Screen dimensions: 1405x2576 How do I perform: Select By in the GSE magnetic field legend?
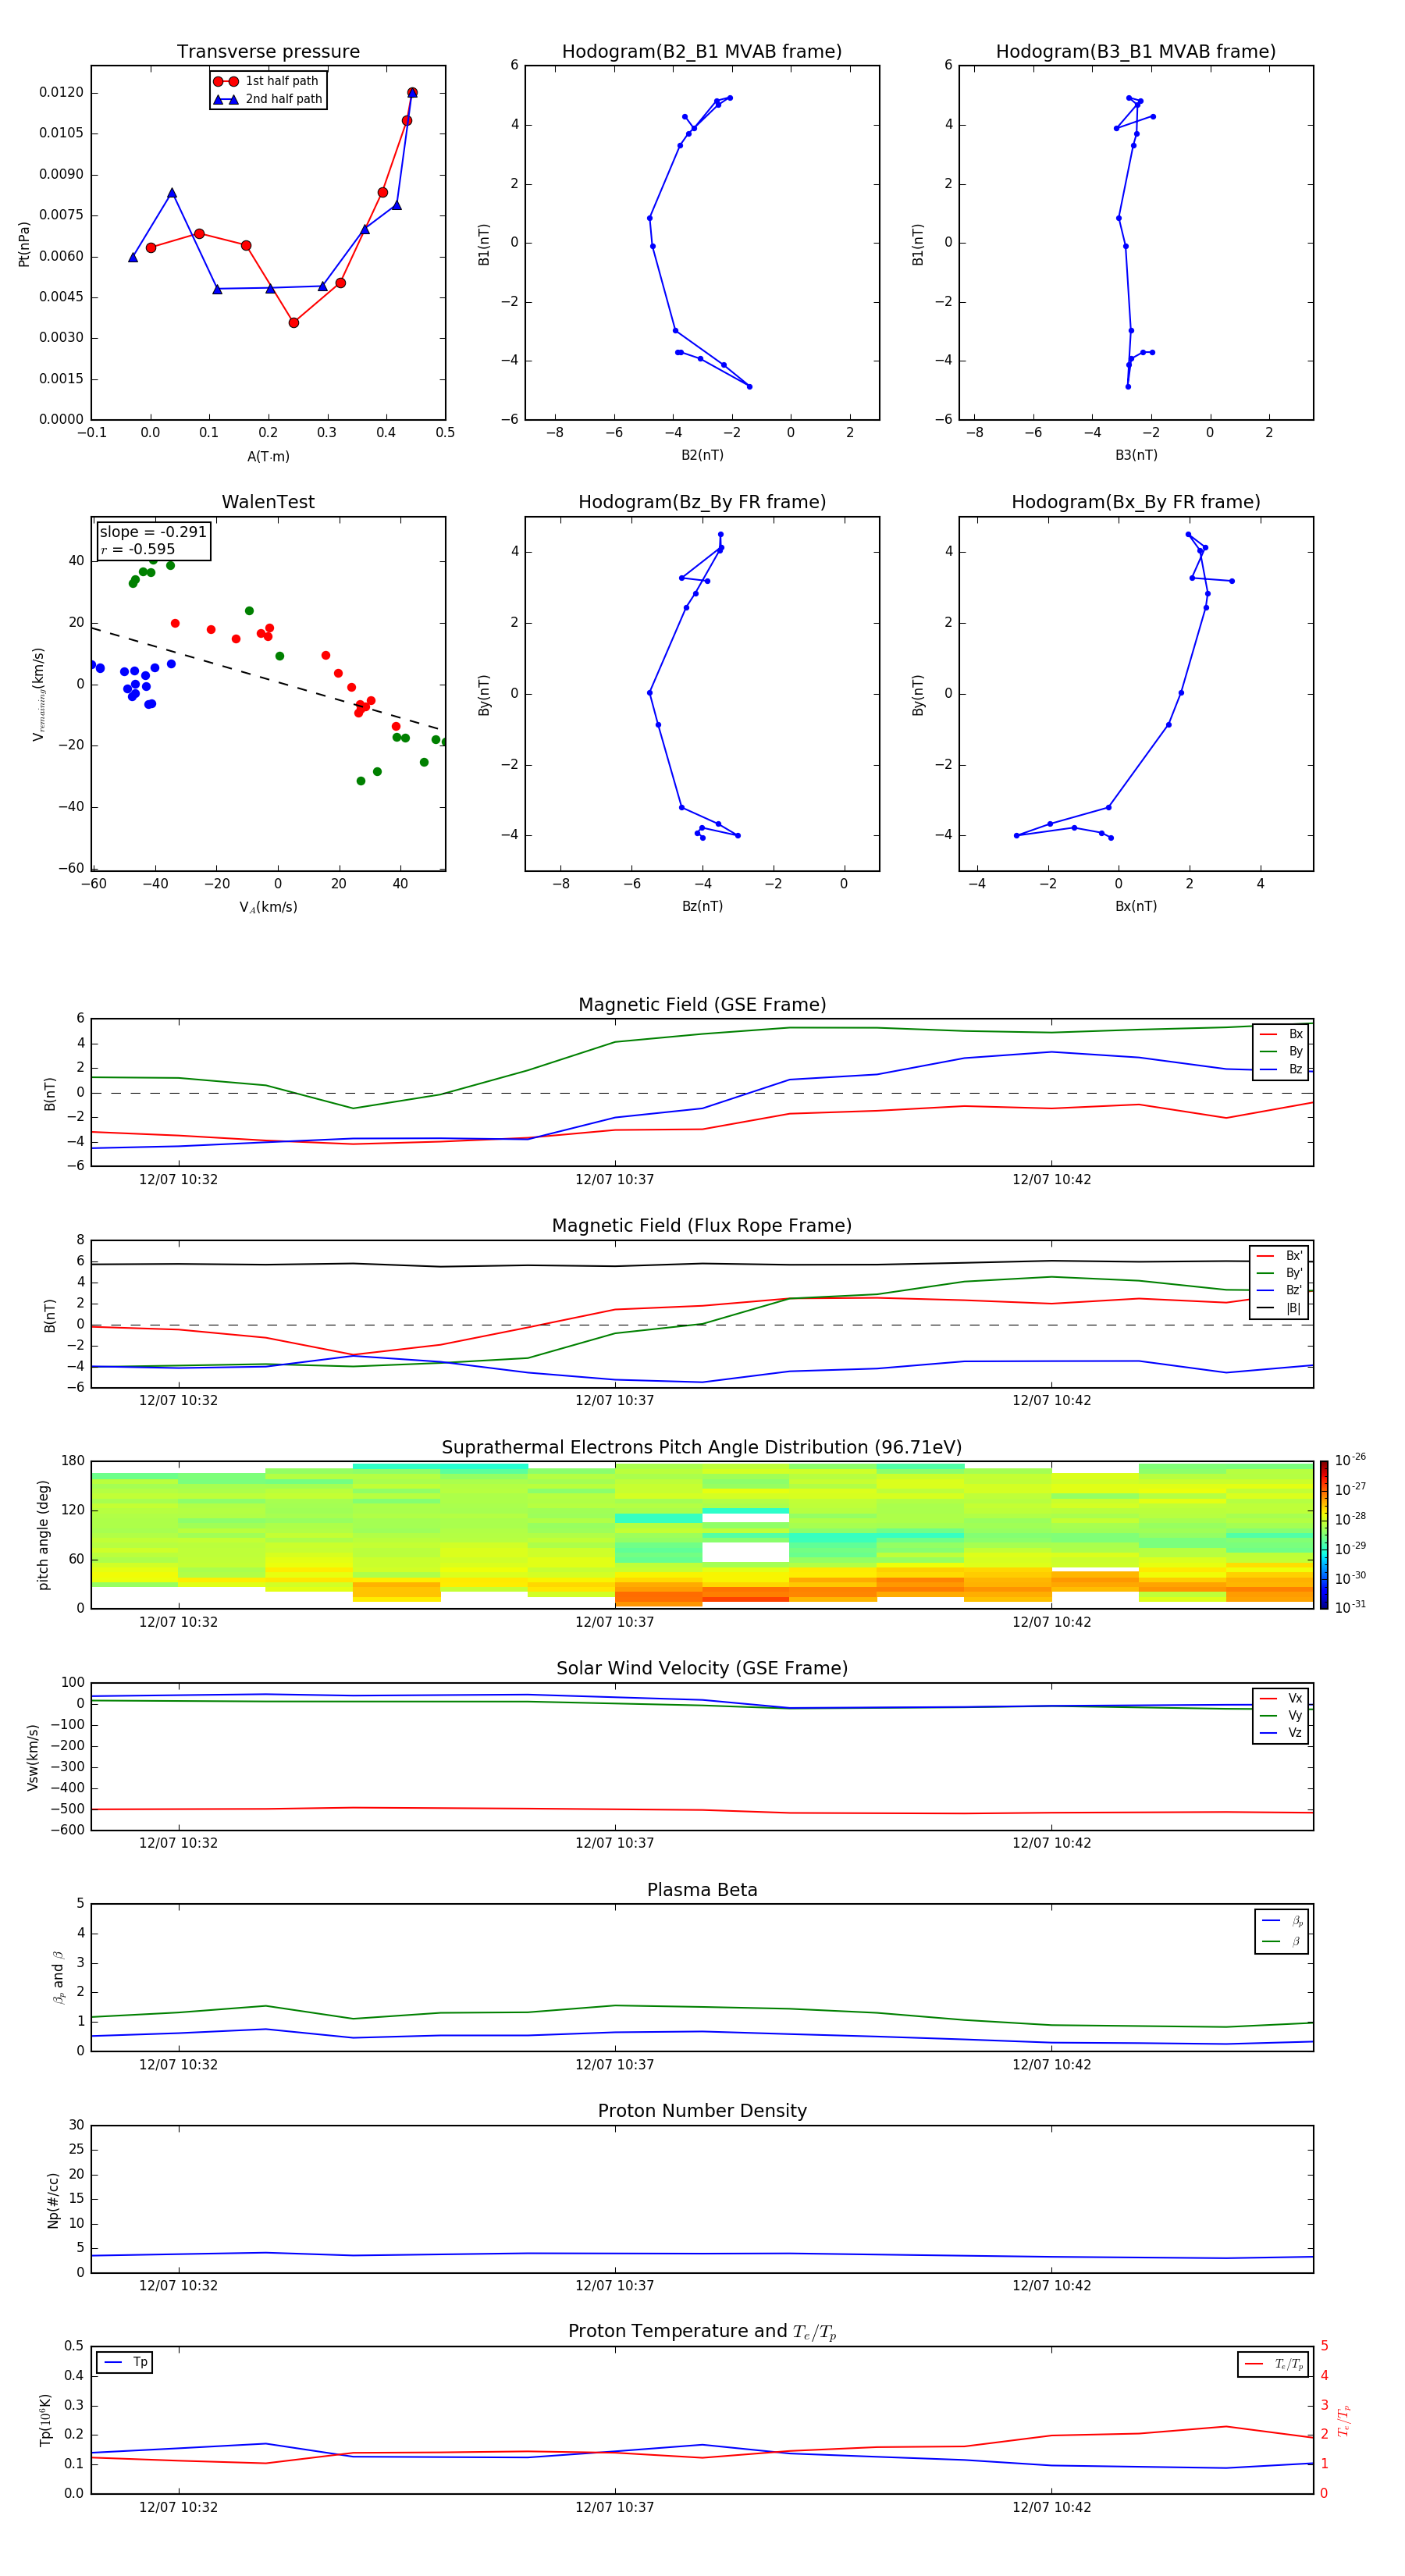1281,1051
